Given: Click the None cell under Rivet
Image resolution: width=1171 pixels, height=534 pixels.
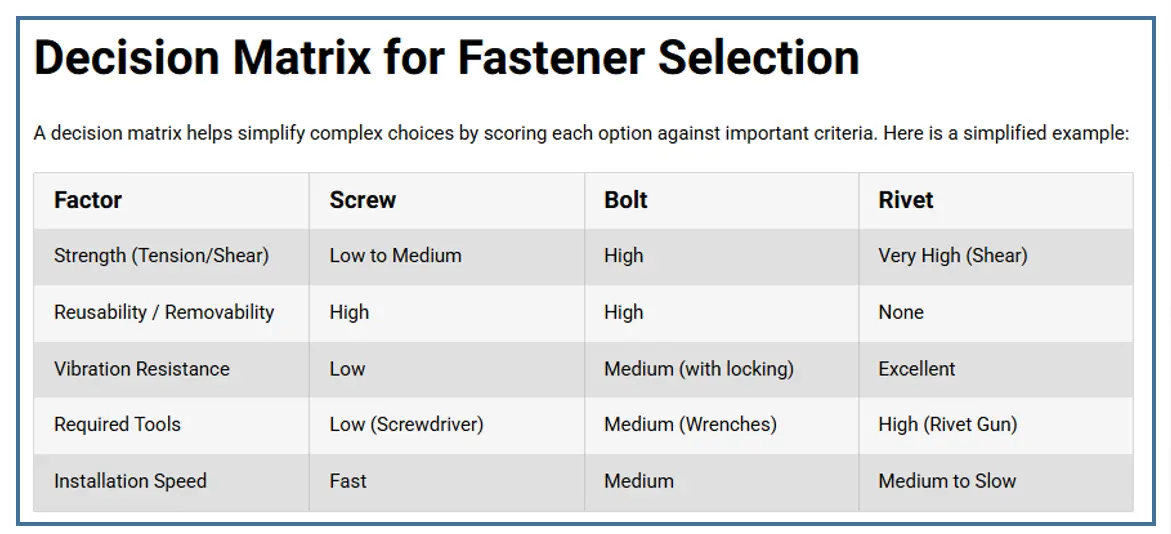Looking at the screenshot, I should (900, 312).
